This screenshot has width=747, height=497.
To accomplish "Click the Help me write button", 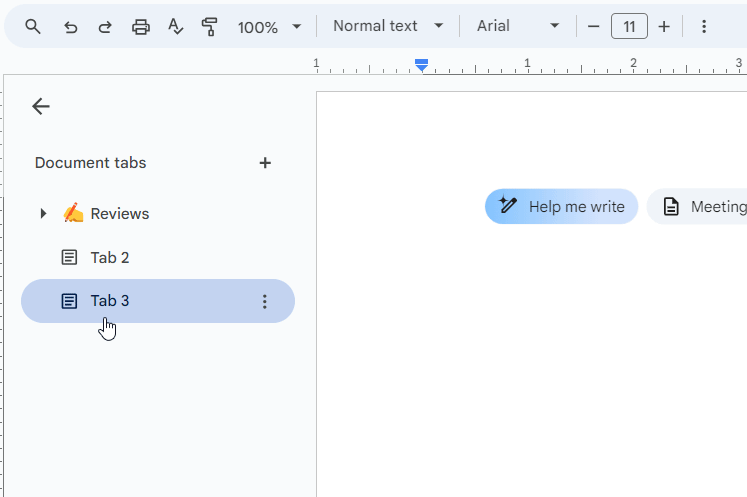I will tap(562, 207).
